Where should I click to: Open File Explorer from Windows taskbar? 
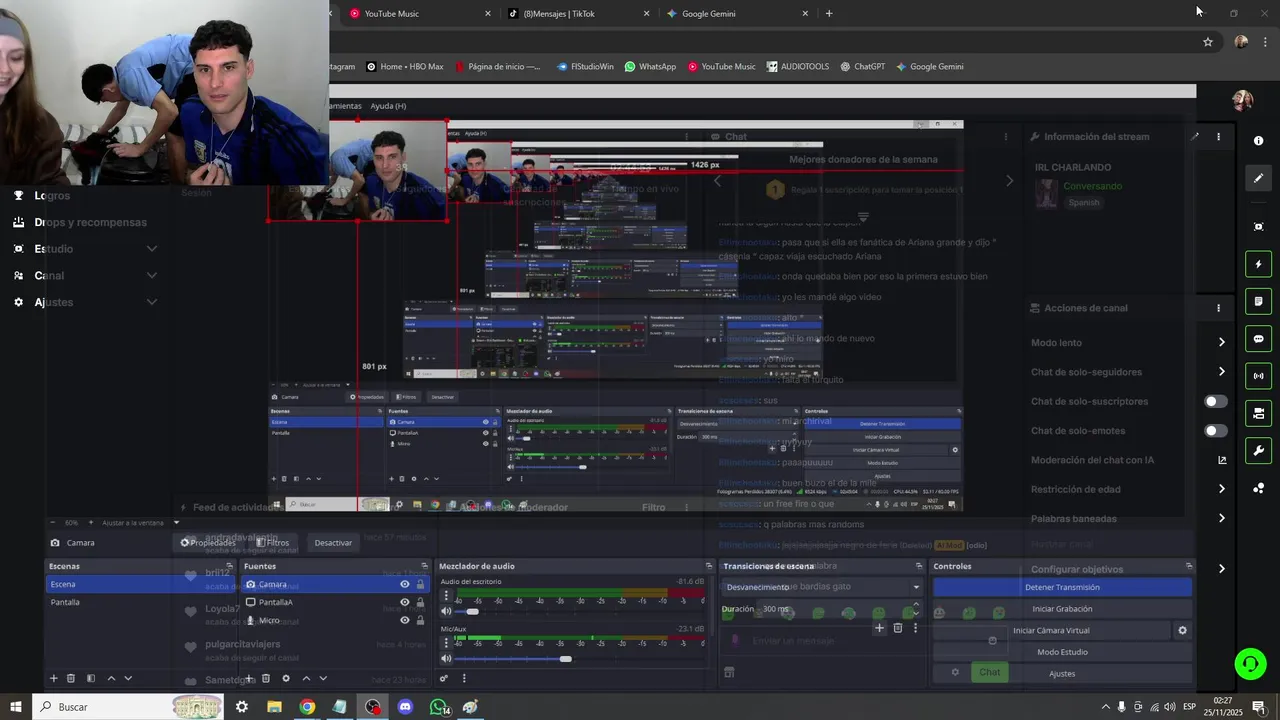pos(274,707)
